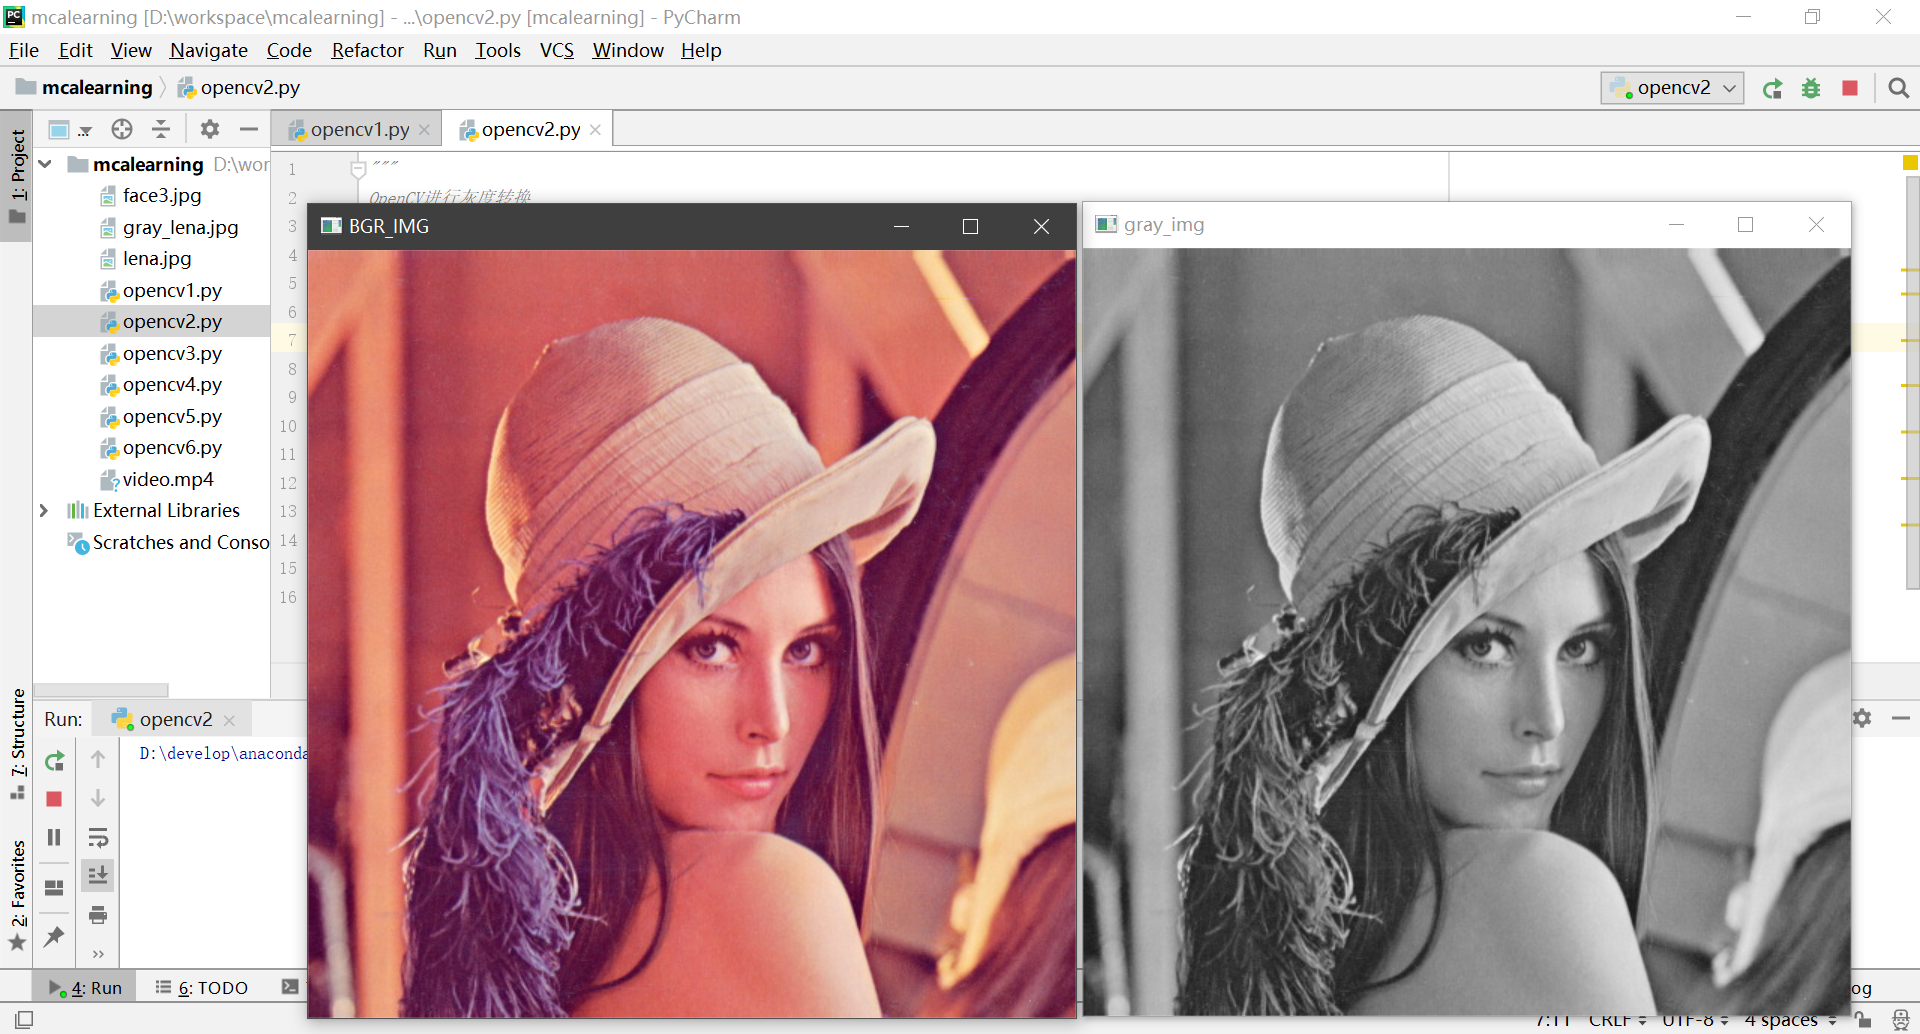Open the Tools menu

[498, 50]
